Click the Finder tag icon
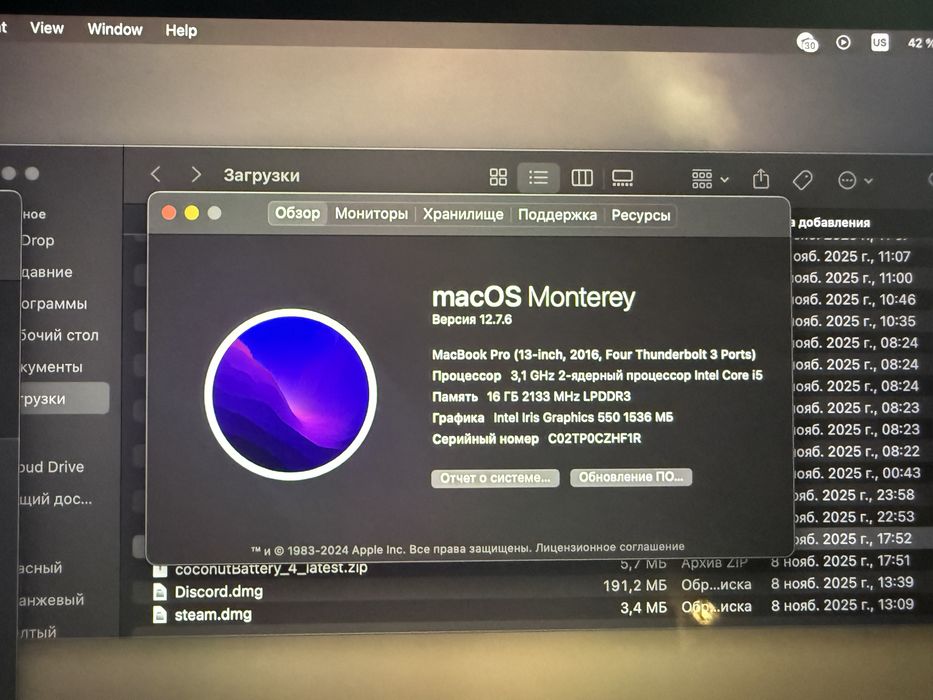933x700 pixels. coord(803,180)
